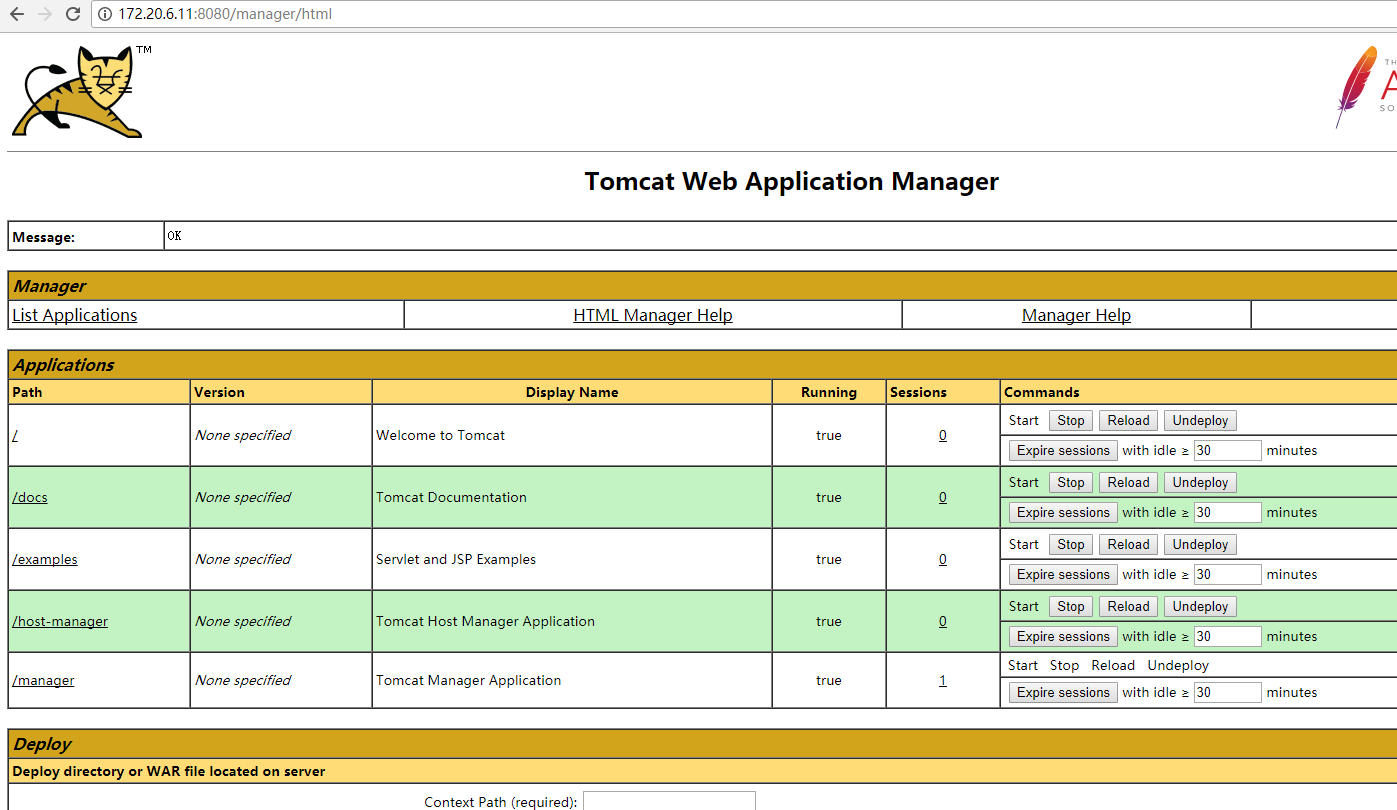
Task: View the 1 session for /manager
Action: 943,680
